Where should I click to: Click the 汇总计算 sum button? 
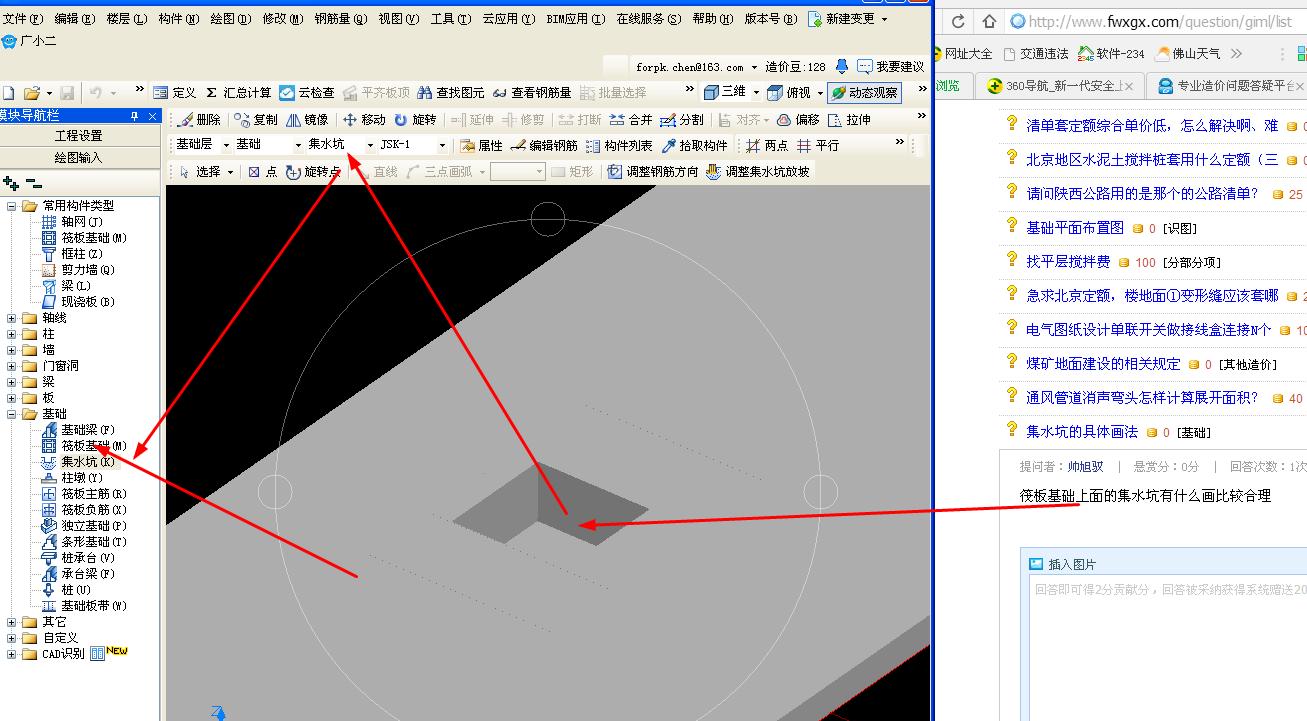coord(238,92)
